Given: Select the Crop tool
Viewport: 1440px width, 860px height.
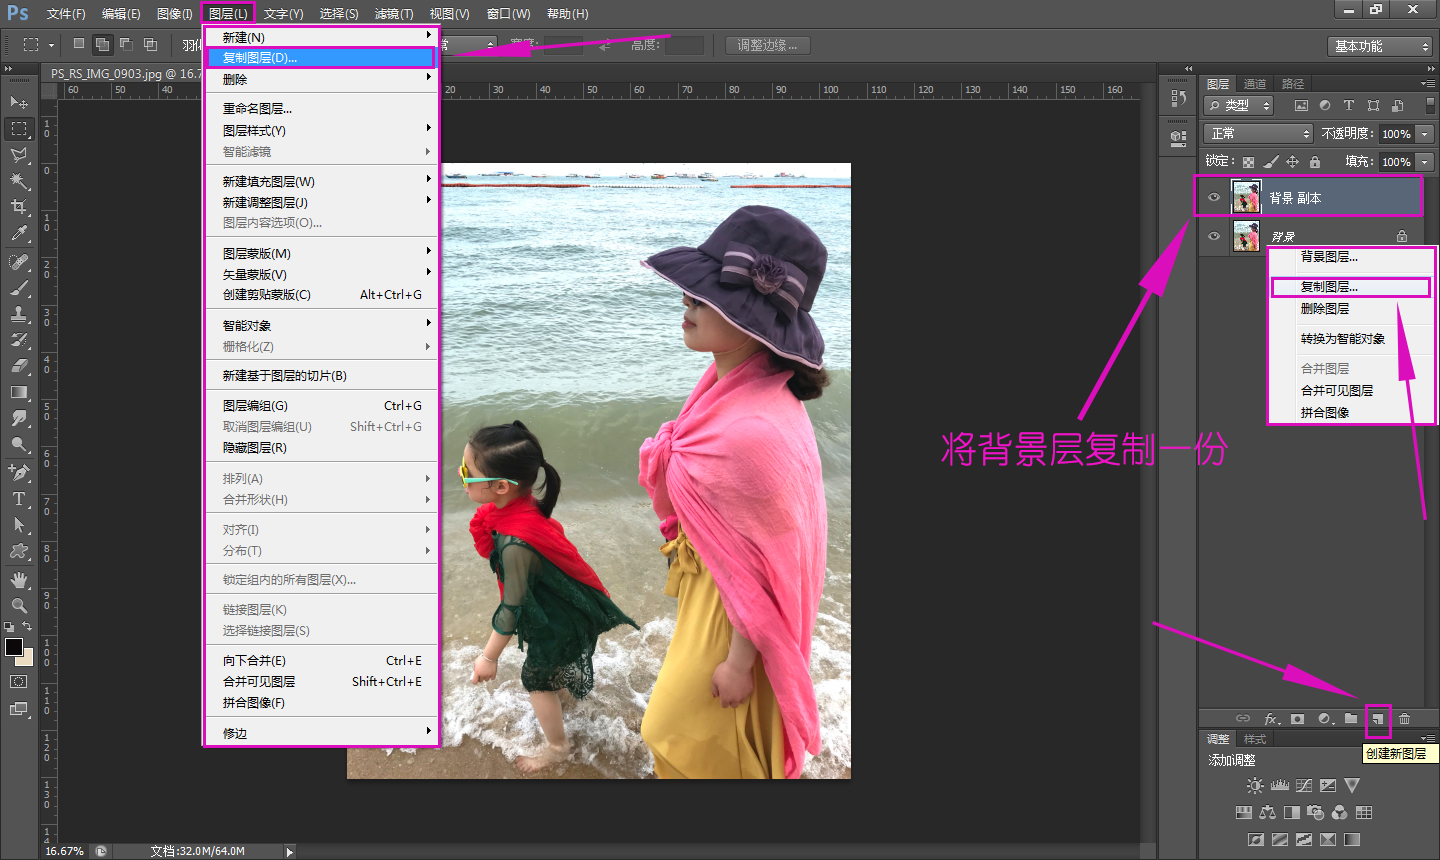Looking at the screenshot, I should point(19,207).
